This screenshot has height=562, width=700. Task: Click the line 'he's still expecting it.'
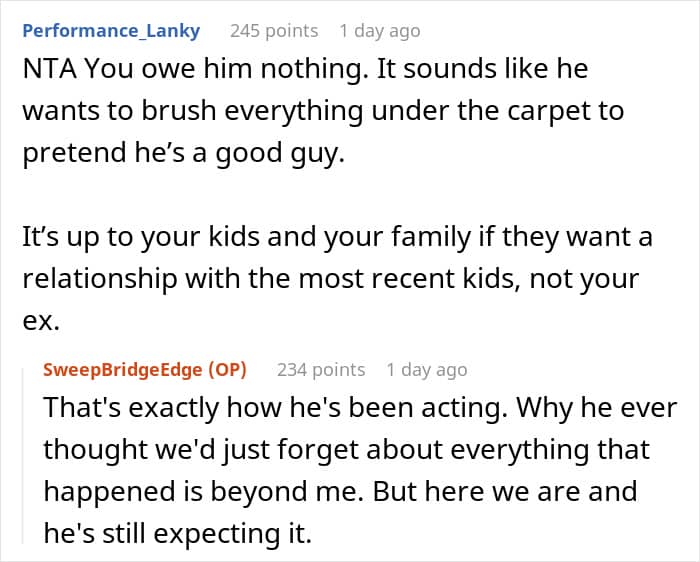[x=178, y=533]
